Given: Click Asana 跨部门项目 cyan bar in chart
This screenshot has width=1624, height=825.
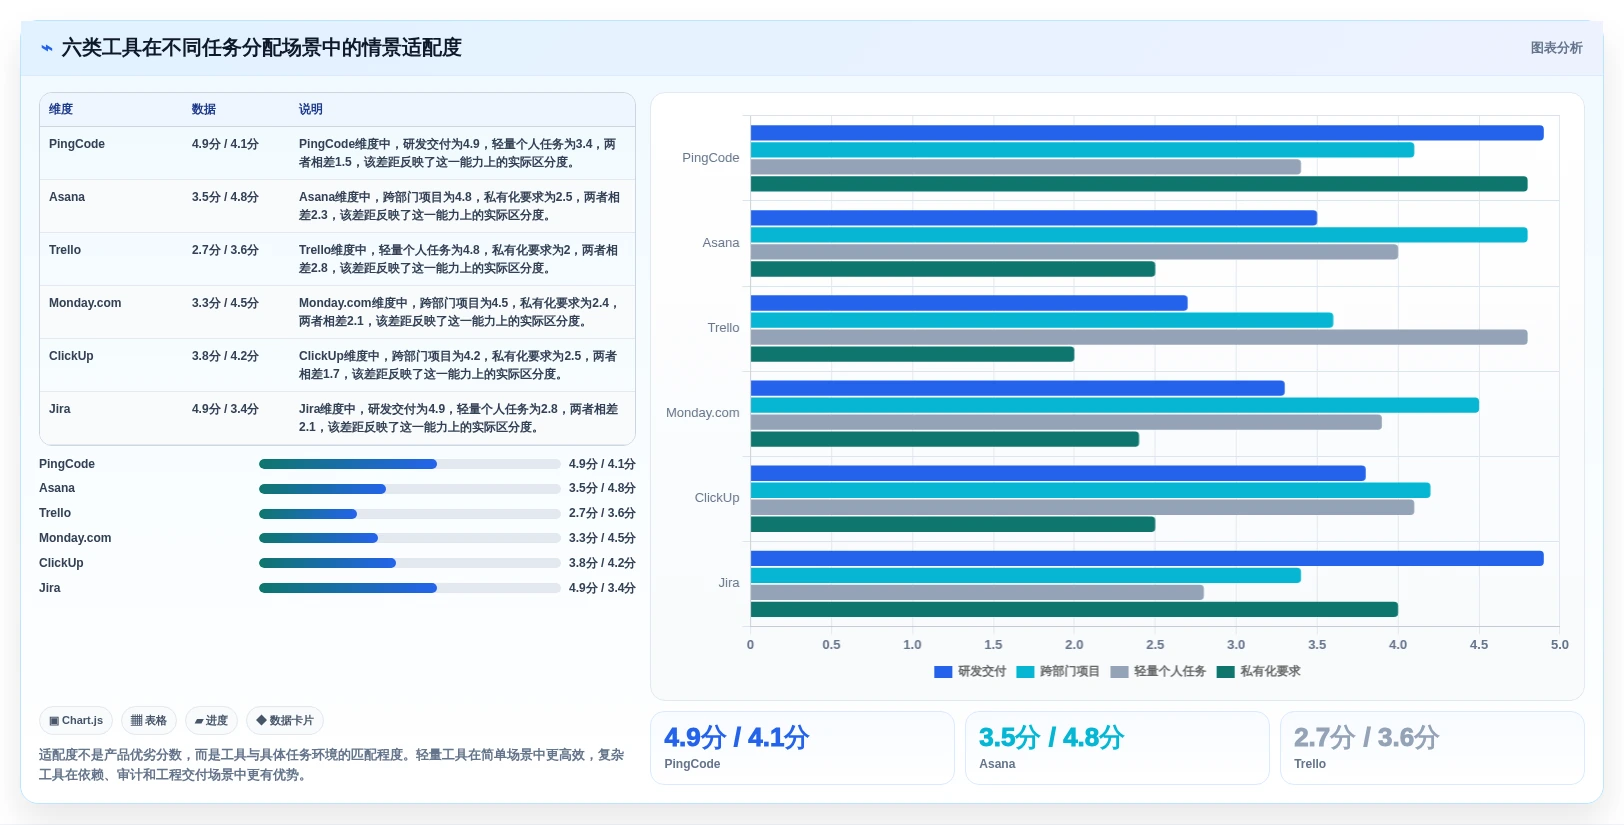Looking at the screenshot, I should click(1139, 235).
